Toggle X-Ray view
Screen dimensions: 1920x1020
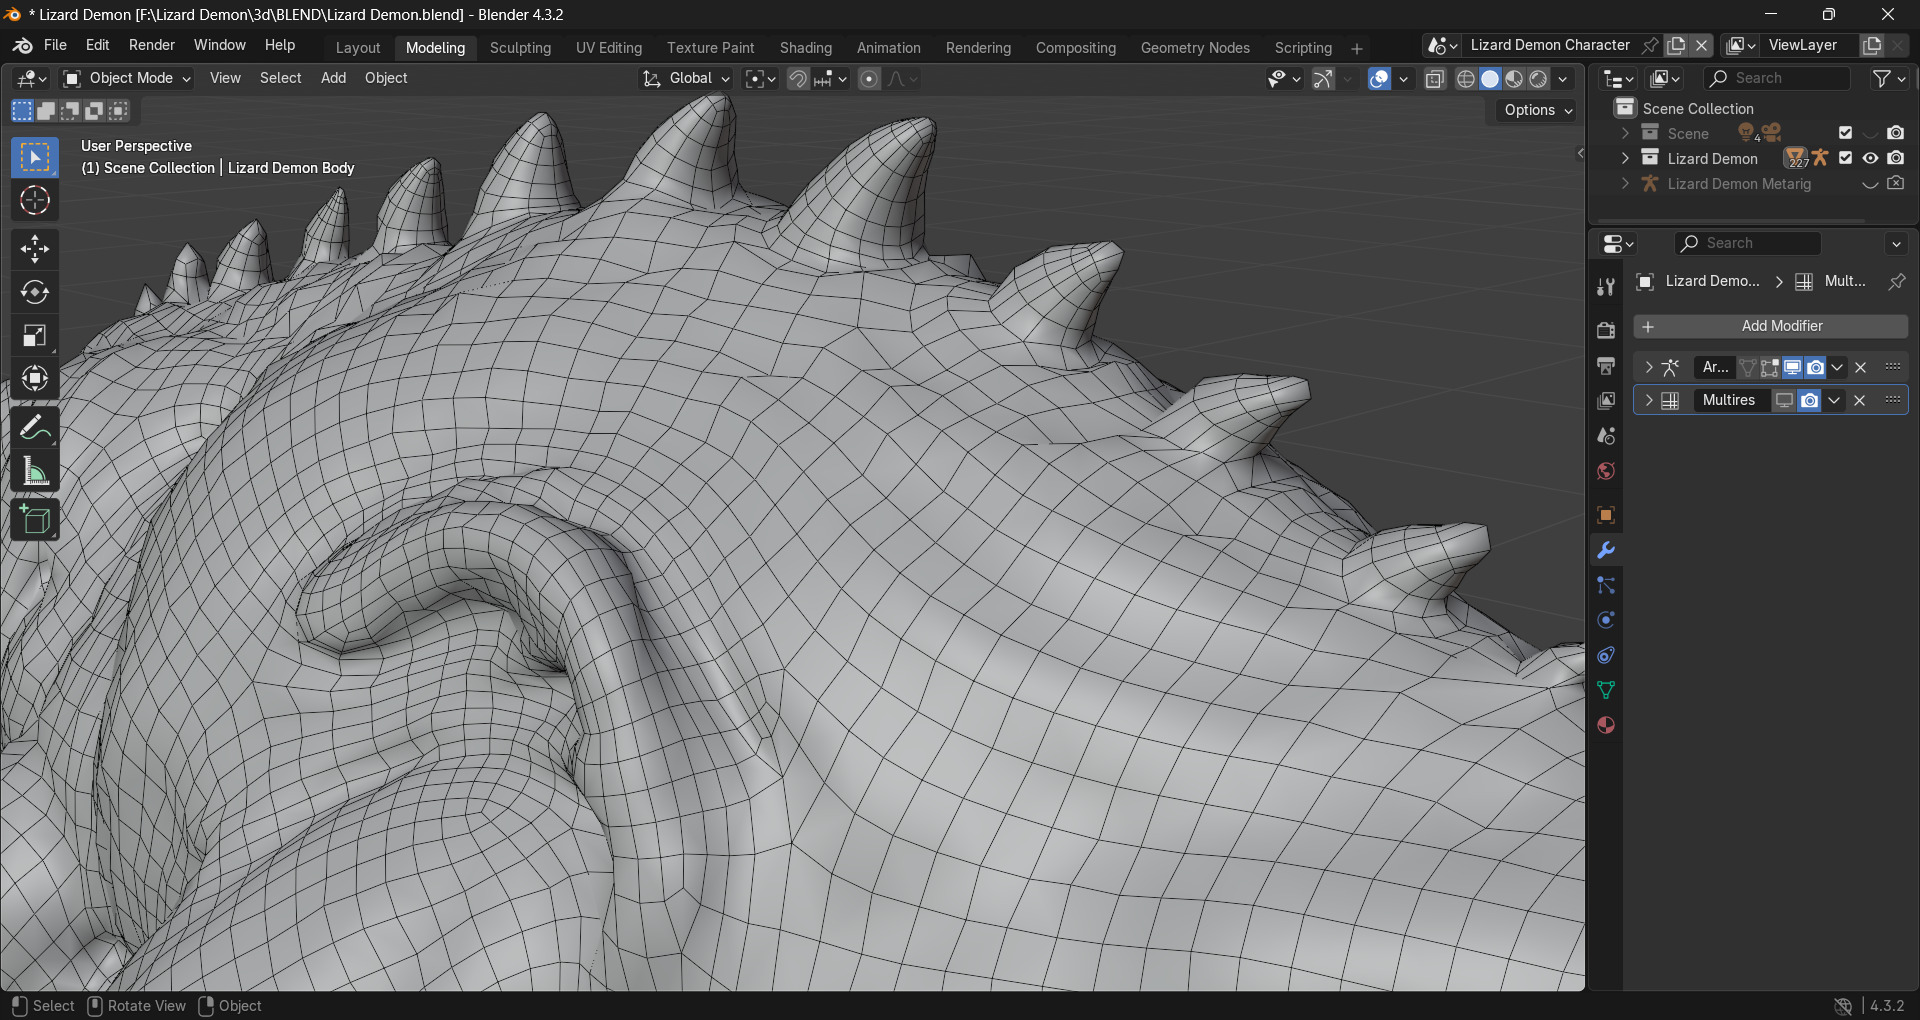pos(1435,79)
